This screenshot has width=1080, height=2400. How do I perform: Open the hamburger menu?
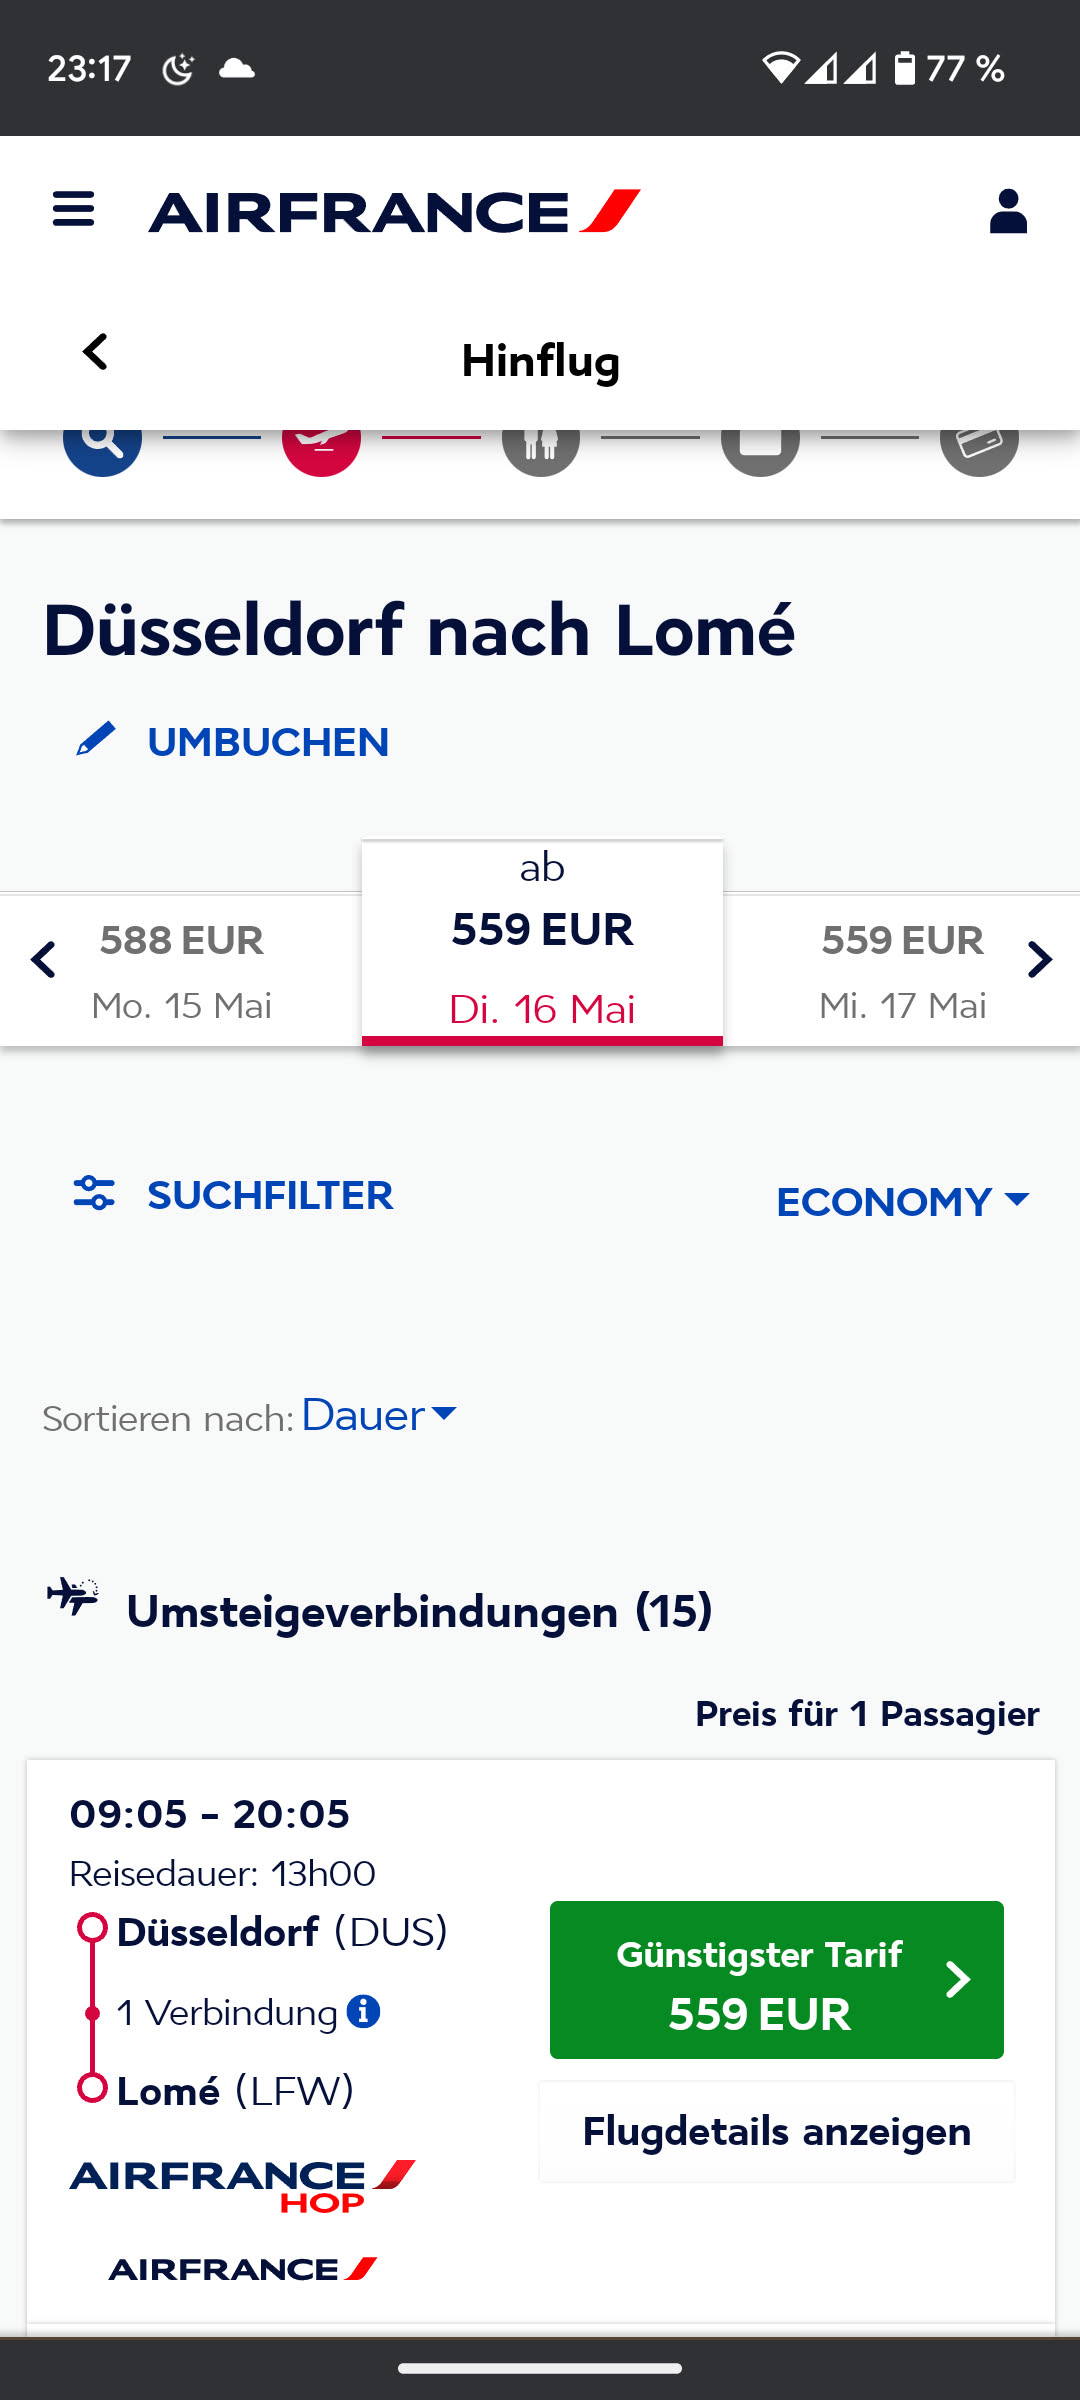(x=73, y=210)
